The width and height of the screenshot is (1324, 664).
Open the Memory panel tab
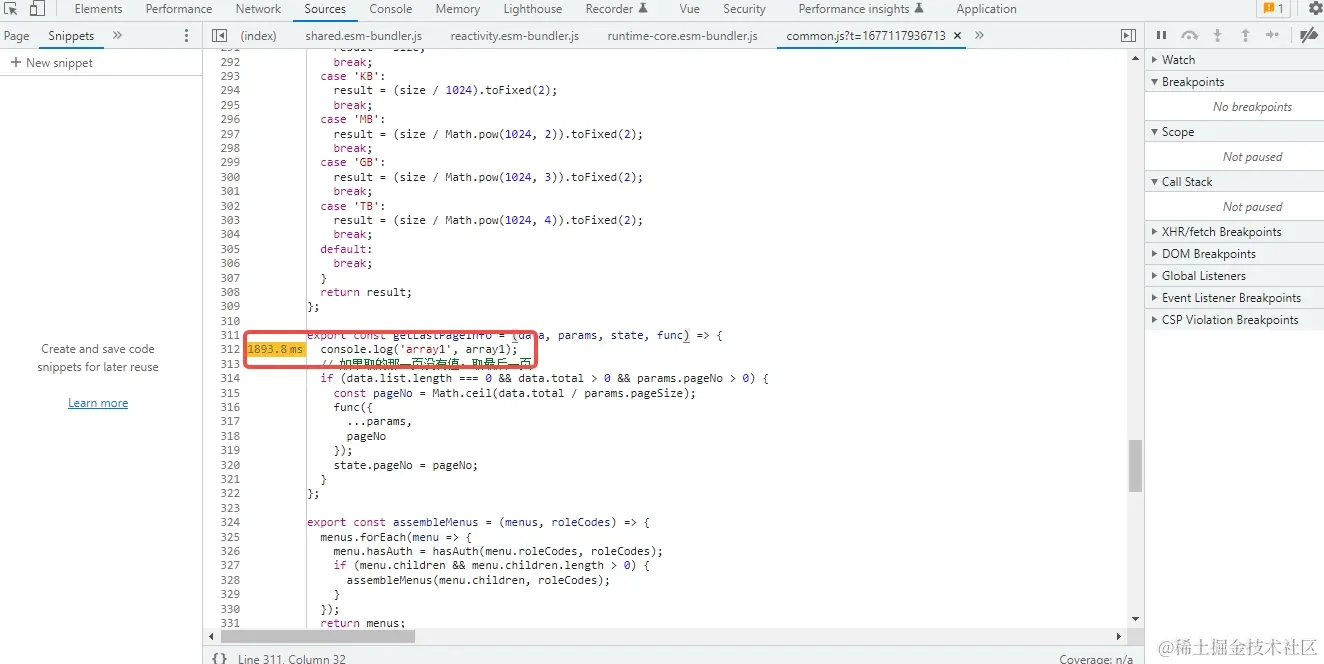[x=457, y=9]
